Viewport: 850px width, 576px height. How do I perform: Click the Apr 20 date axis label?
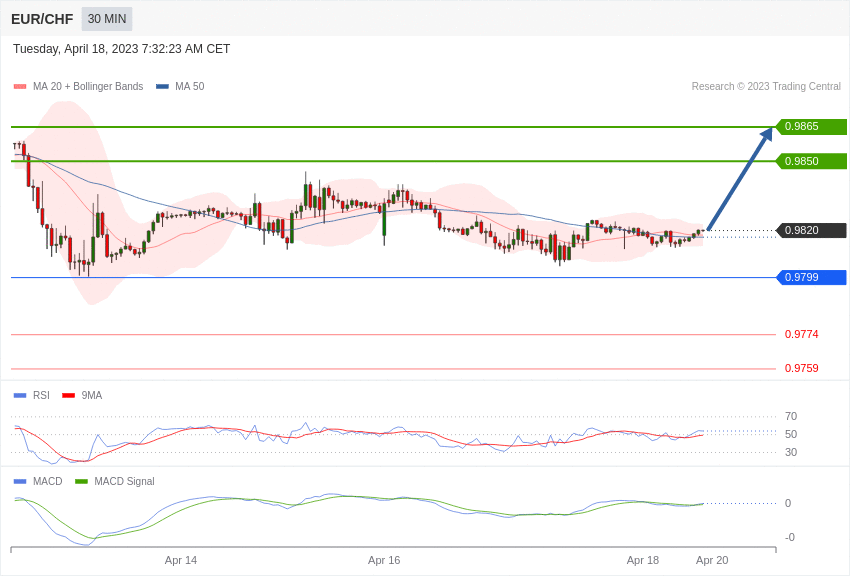coord(712,560)
